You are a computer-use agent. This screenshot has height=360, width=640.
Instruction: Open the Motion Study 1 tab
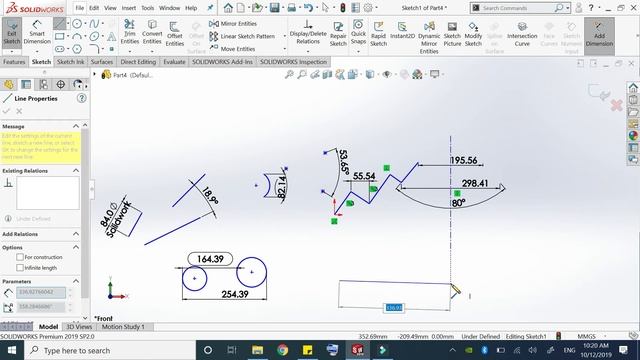pos(123,327)
